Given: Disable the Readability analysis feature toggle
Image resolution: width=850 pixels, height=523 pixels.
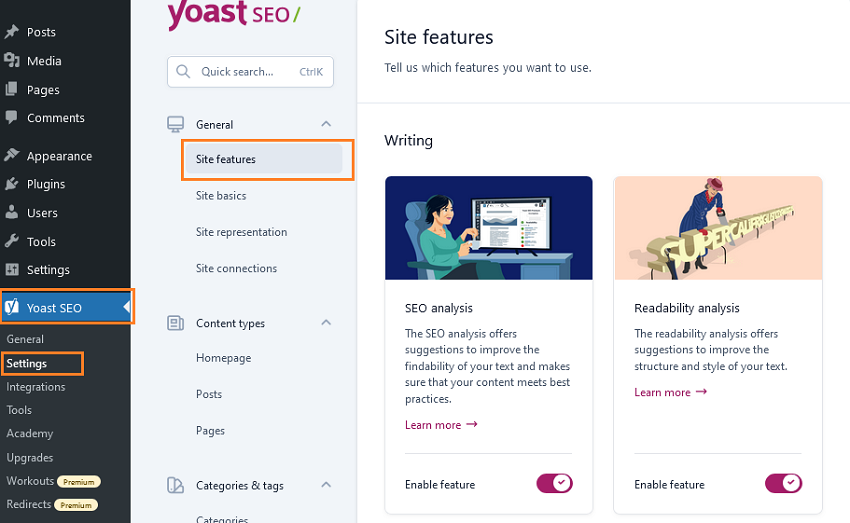Looking at the screenshot, I should tap(783, 483).
